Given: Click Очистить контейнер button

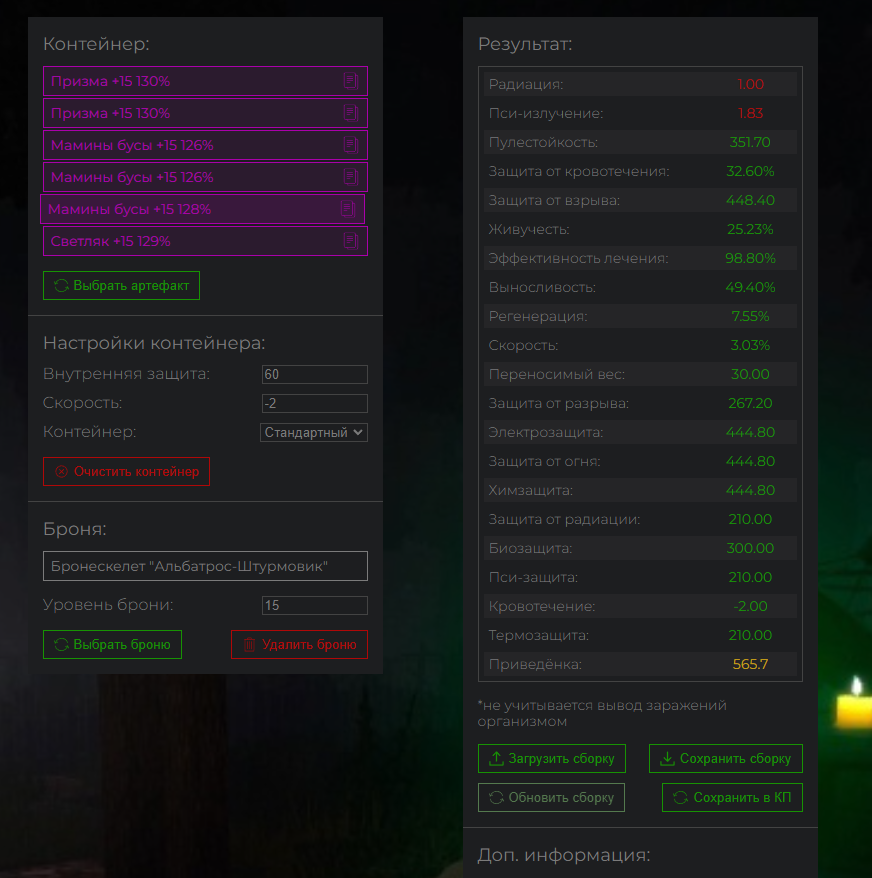Looking at the screenshot, I should 126,471.
